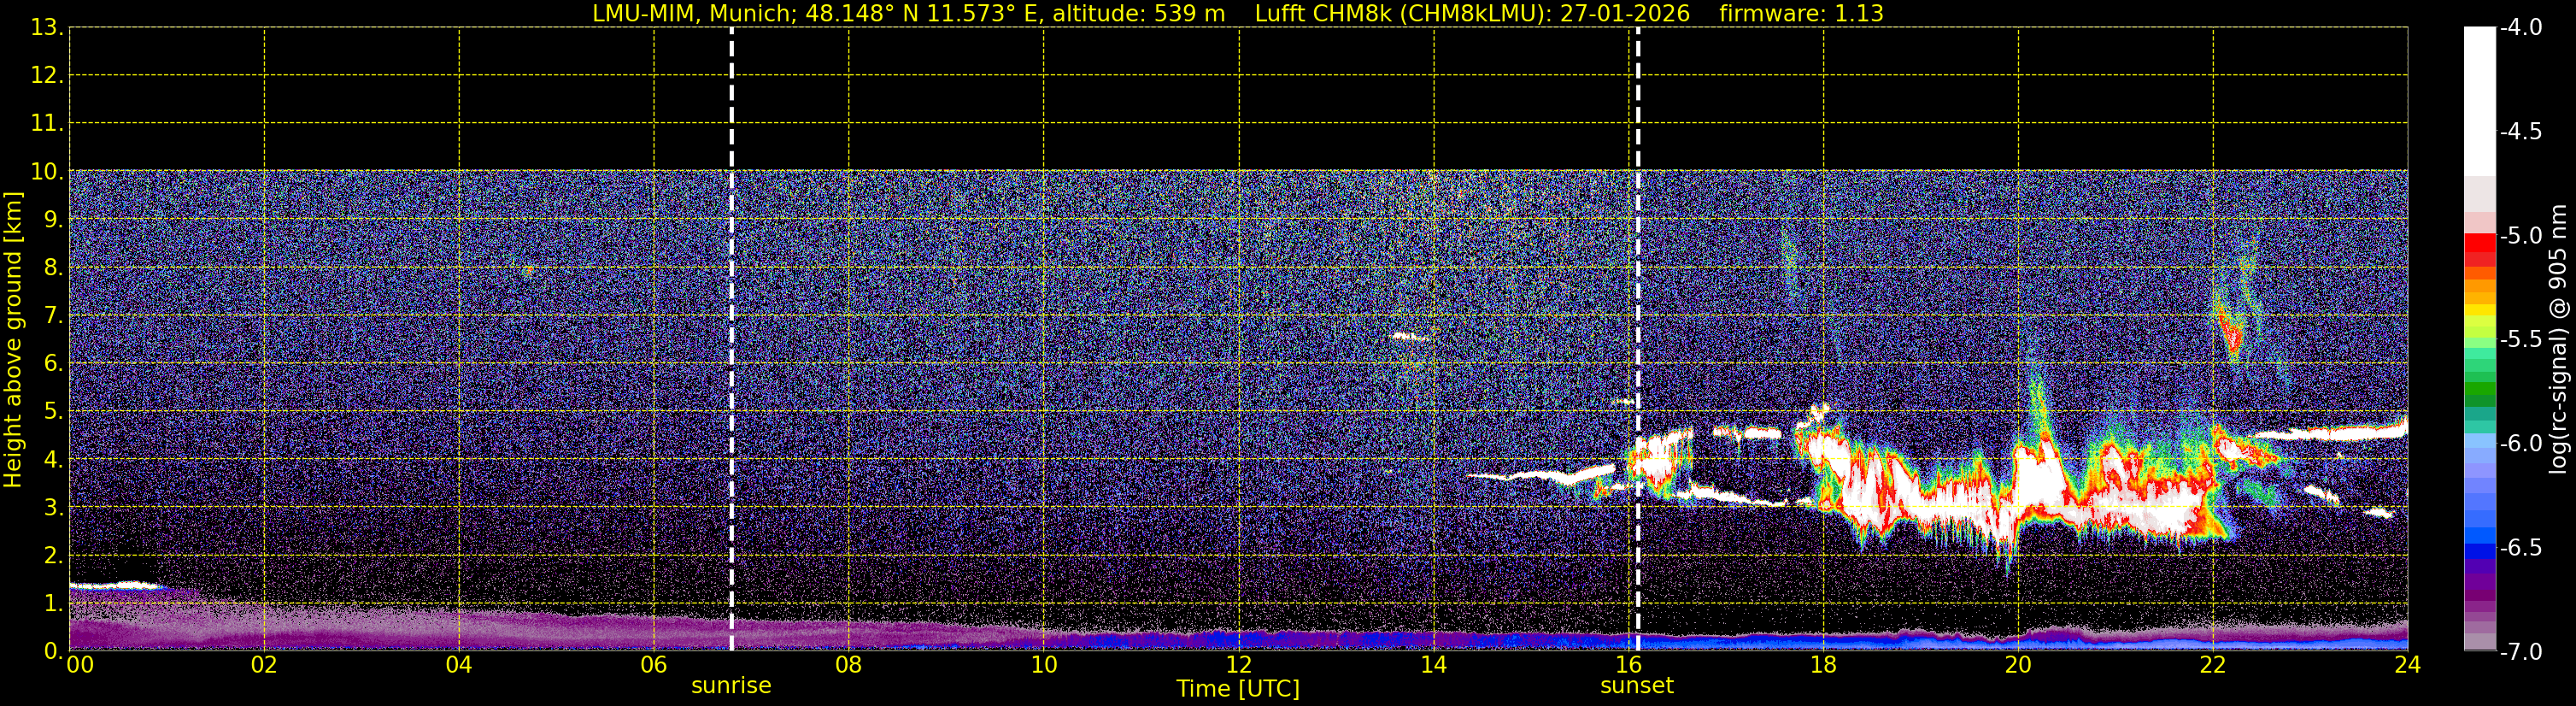2576x706 pixels.
Task: Click the '-5.0' colorbar value
Action: pyautogui.click(x=2521, y=236)
